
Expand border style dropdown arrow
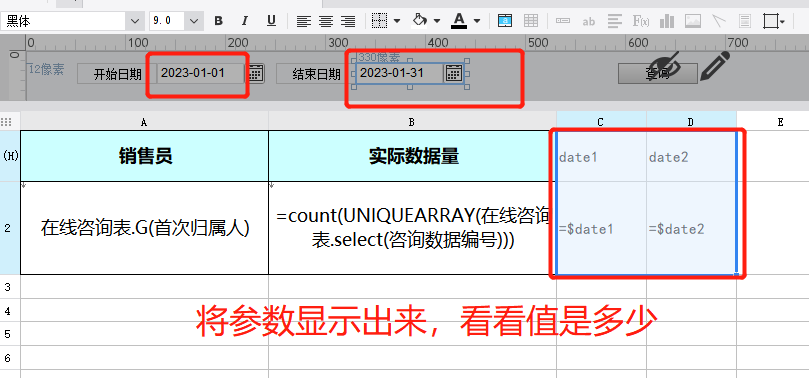coord(397,21)
